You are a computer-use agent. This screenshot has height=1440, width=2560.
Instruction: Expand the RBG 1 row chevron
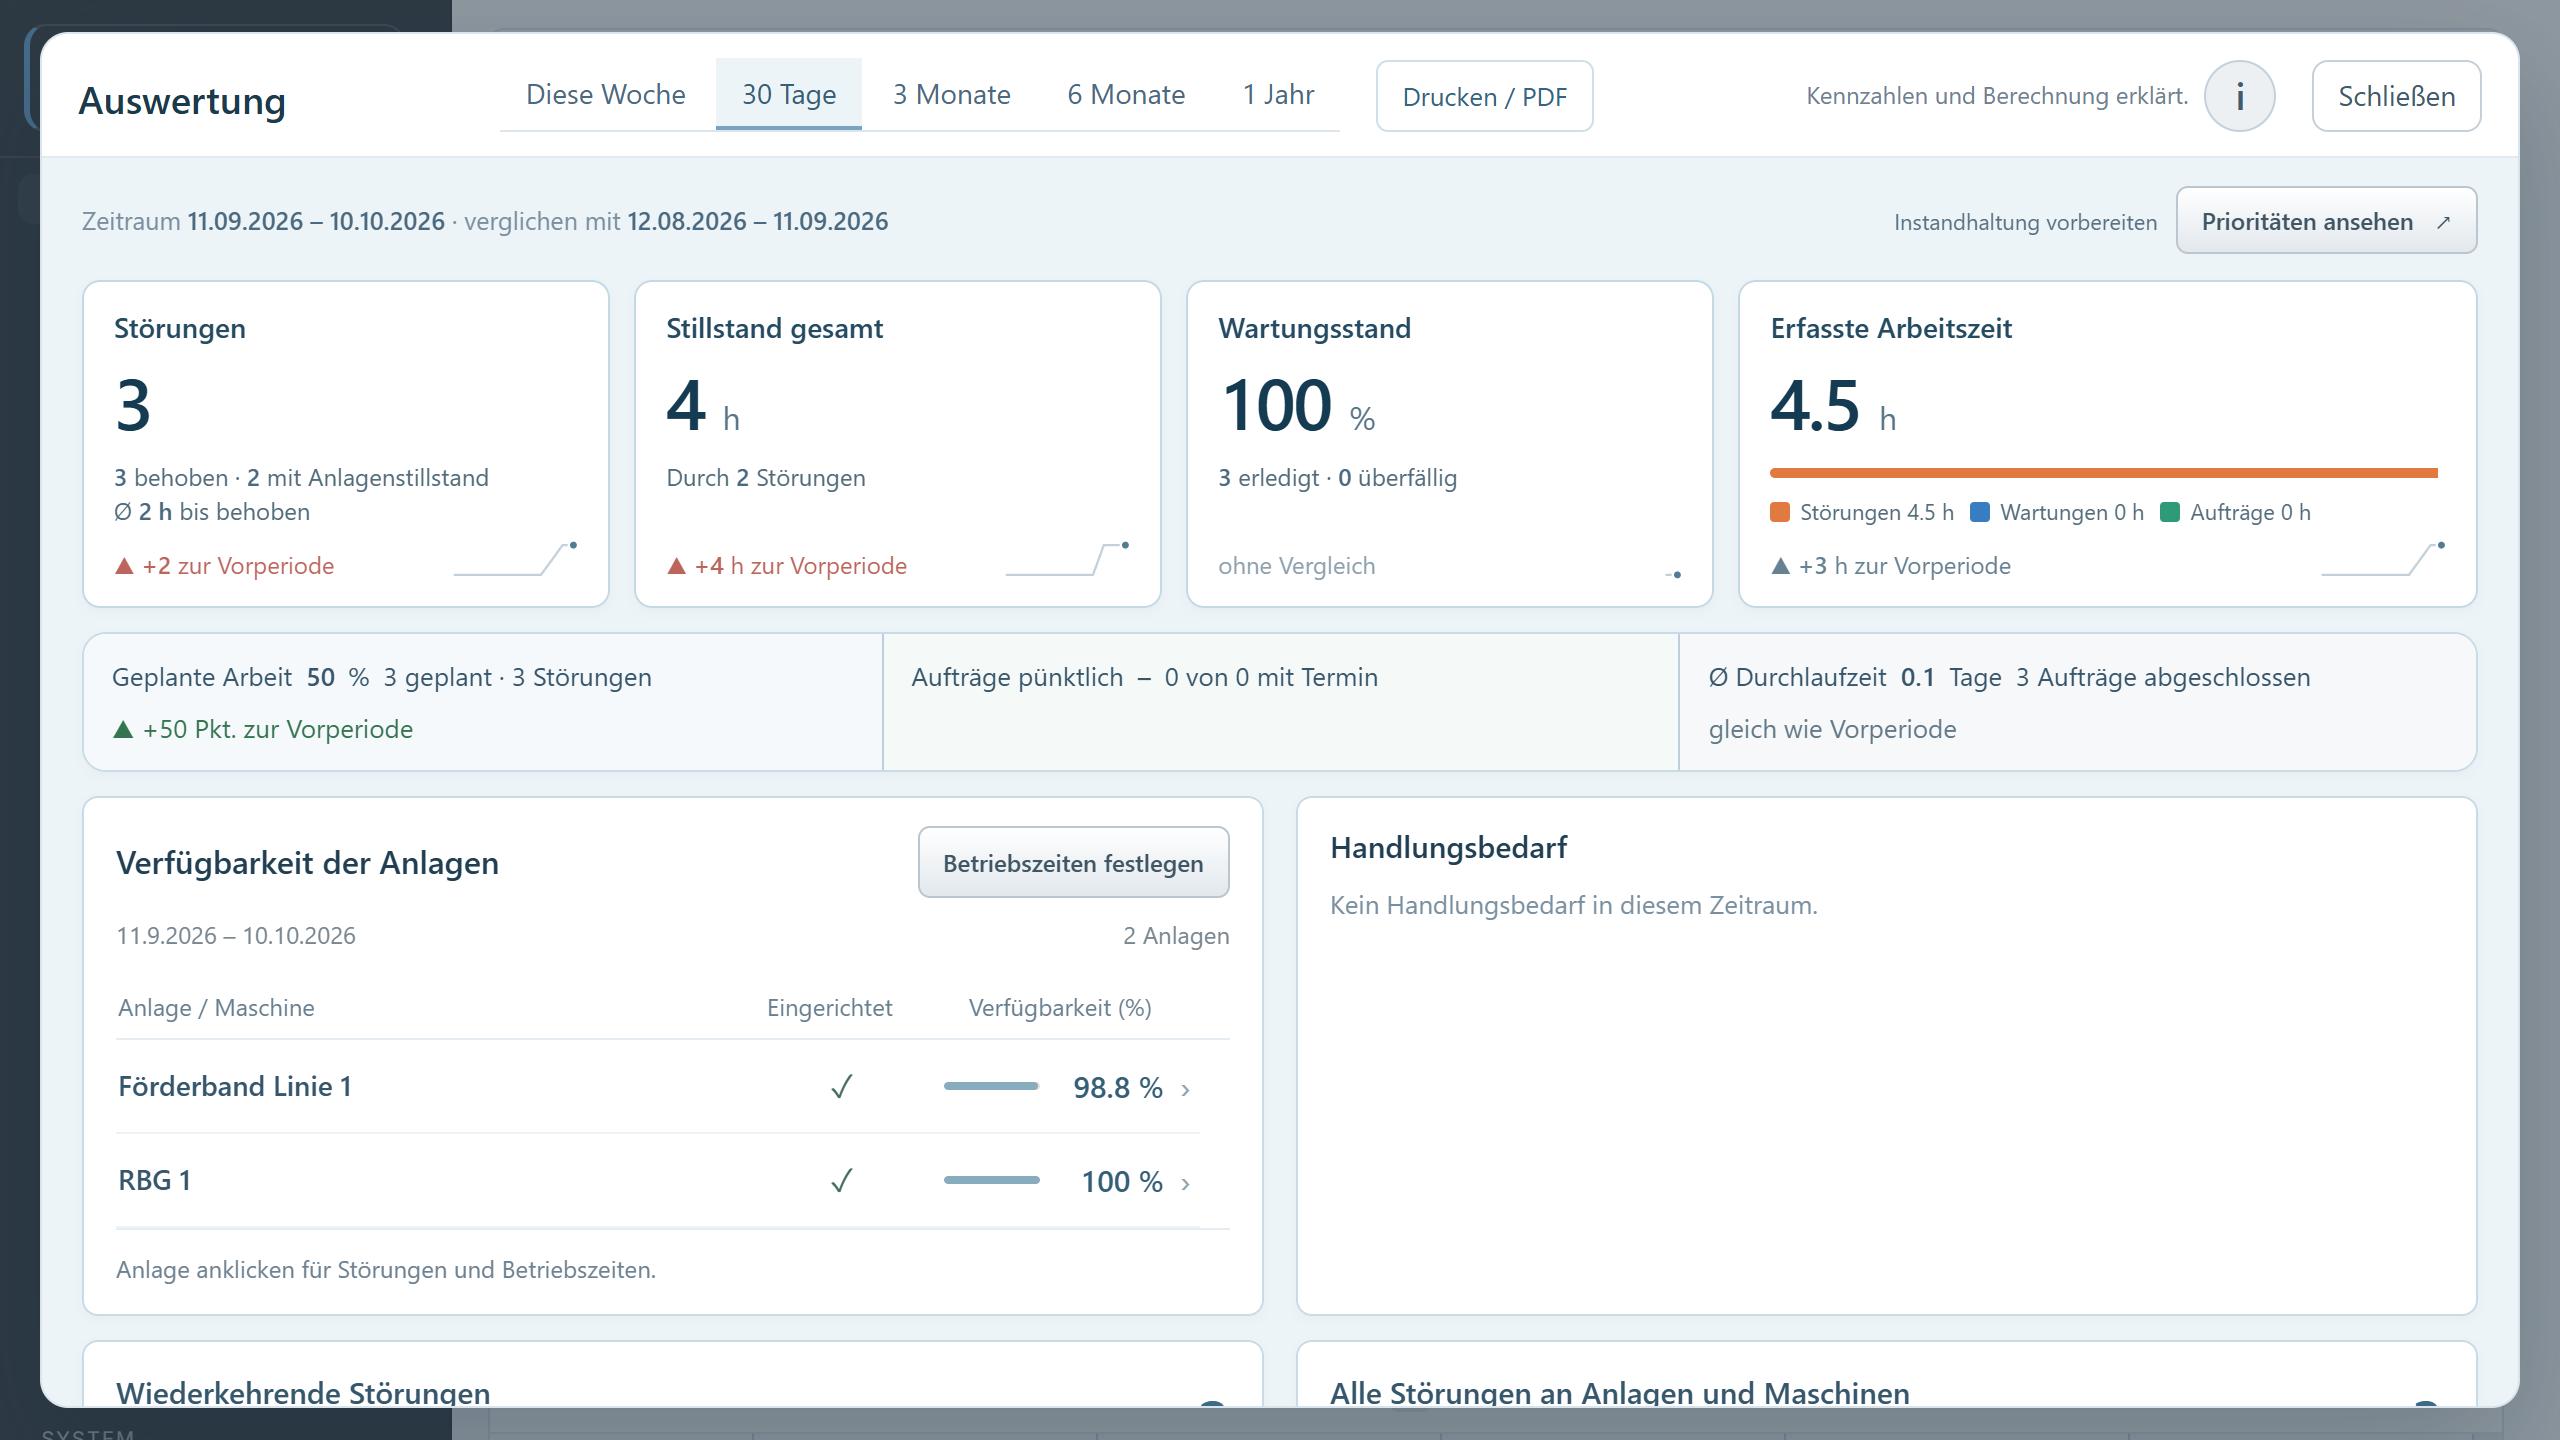click(x=1185, y=1183)
